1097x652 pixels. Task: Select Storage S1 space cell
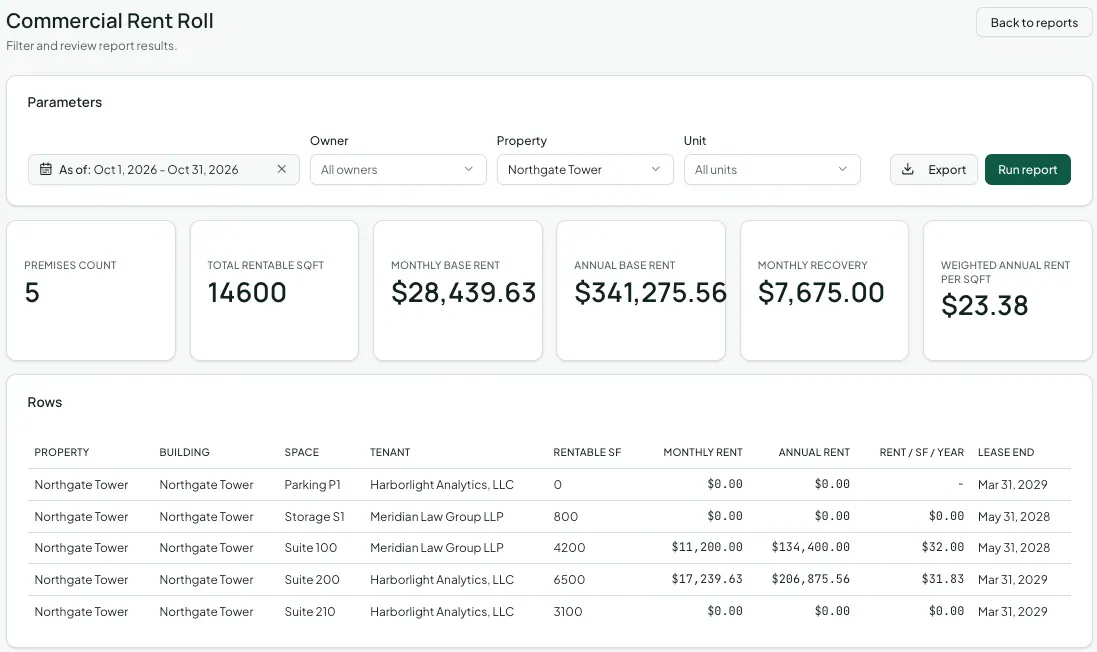click(314, 516)
